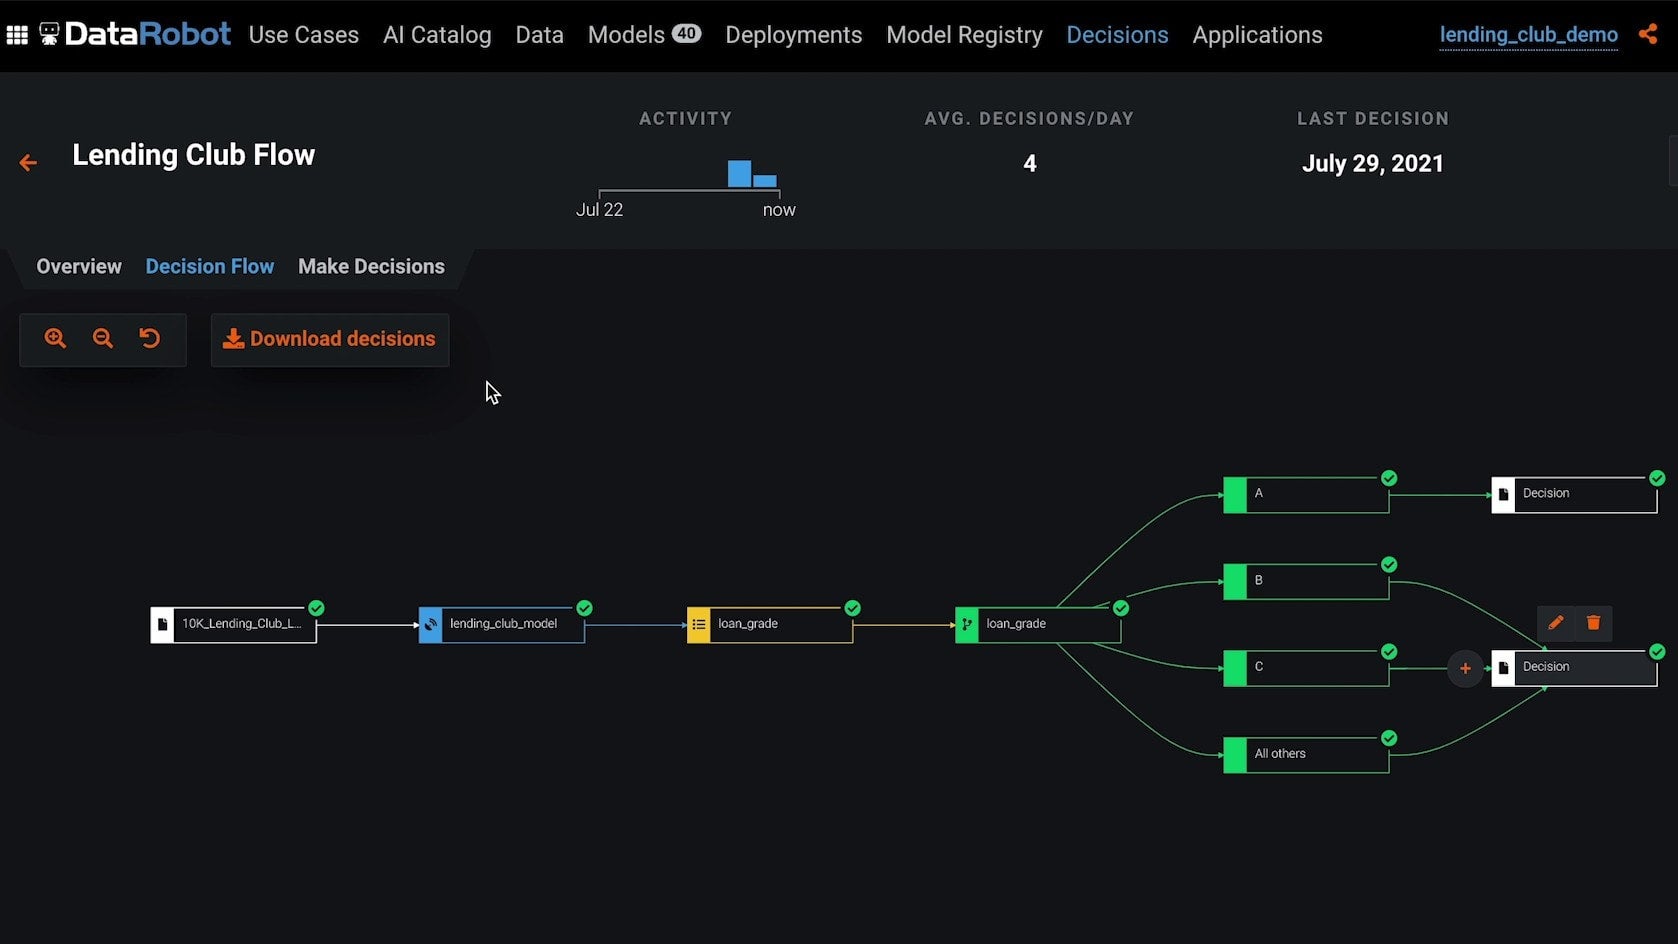Click the check badge on node A
1678x944 pixels.
point(1389,478)
